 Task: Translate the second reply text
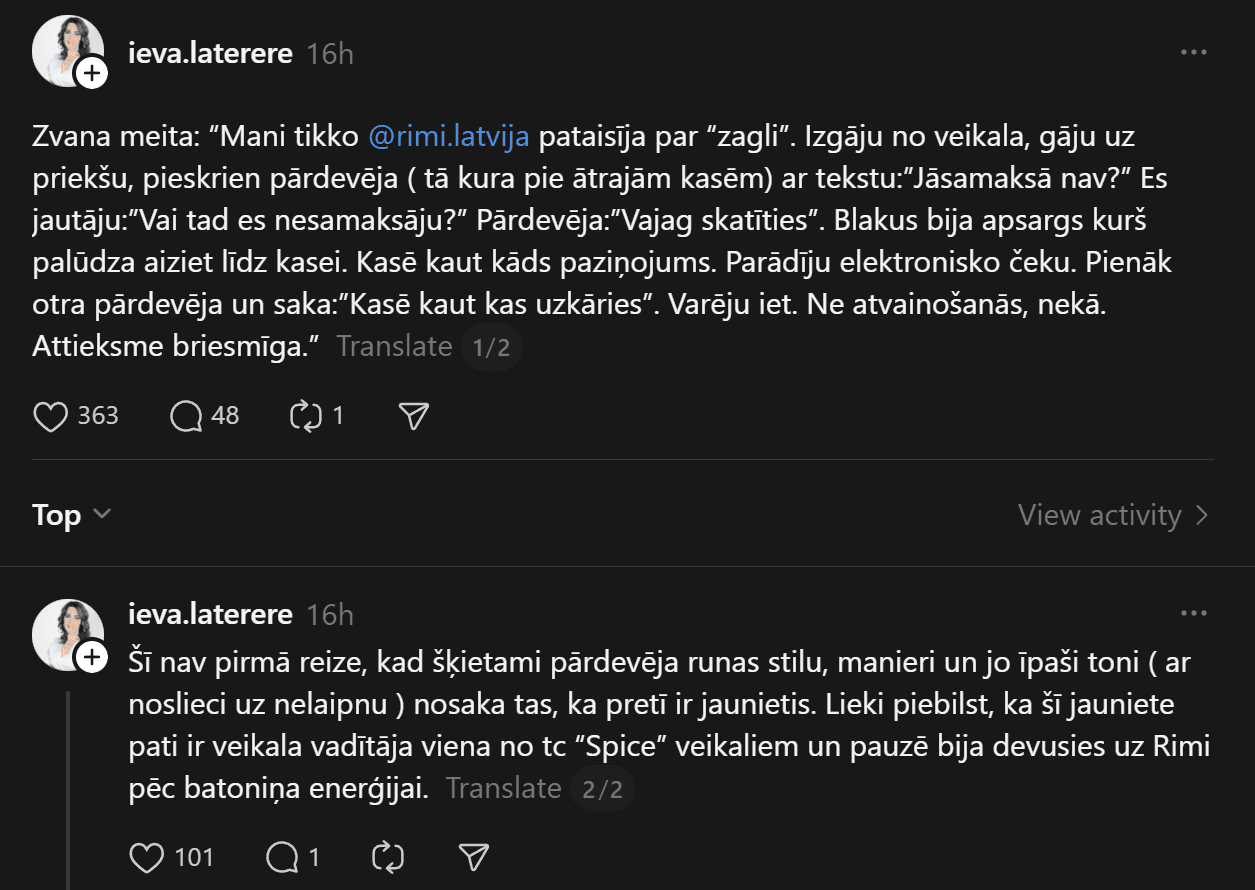point(503,788)
